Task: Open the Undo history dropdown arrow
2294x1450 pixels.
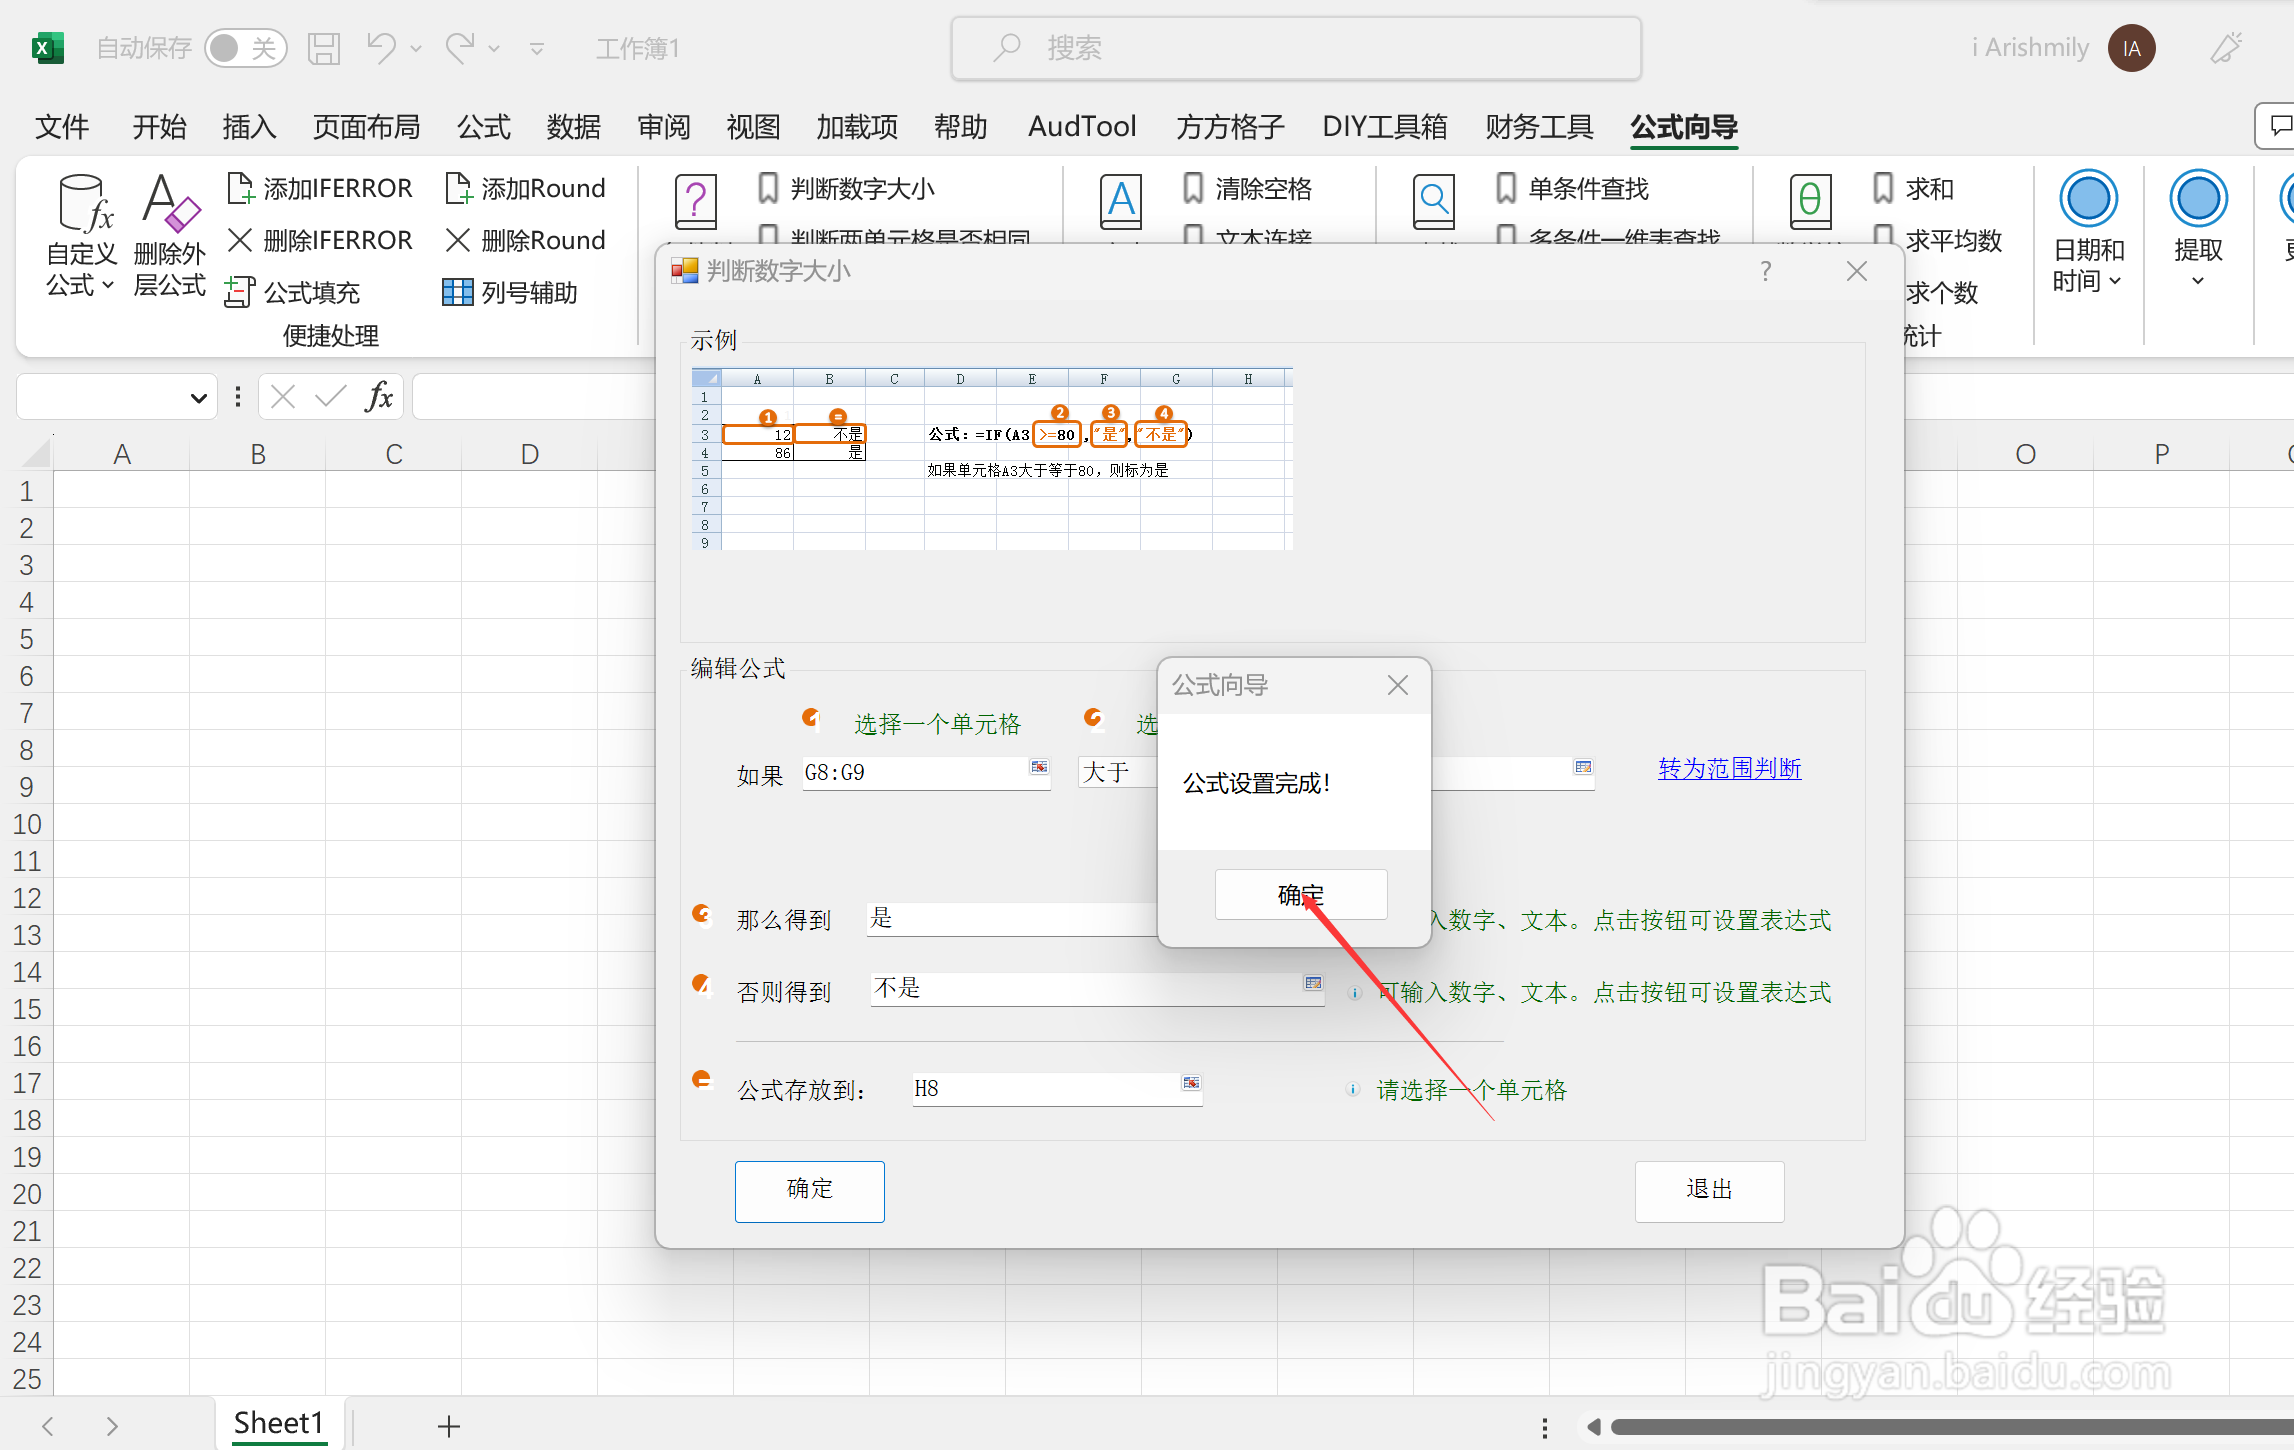Action: [x=416, y=48]
